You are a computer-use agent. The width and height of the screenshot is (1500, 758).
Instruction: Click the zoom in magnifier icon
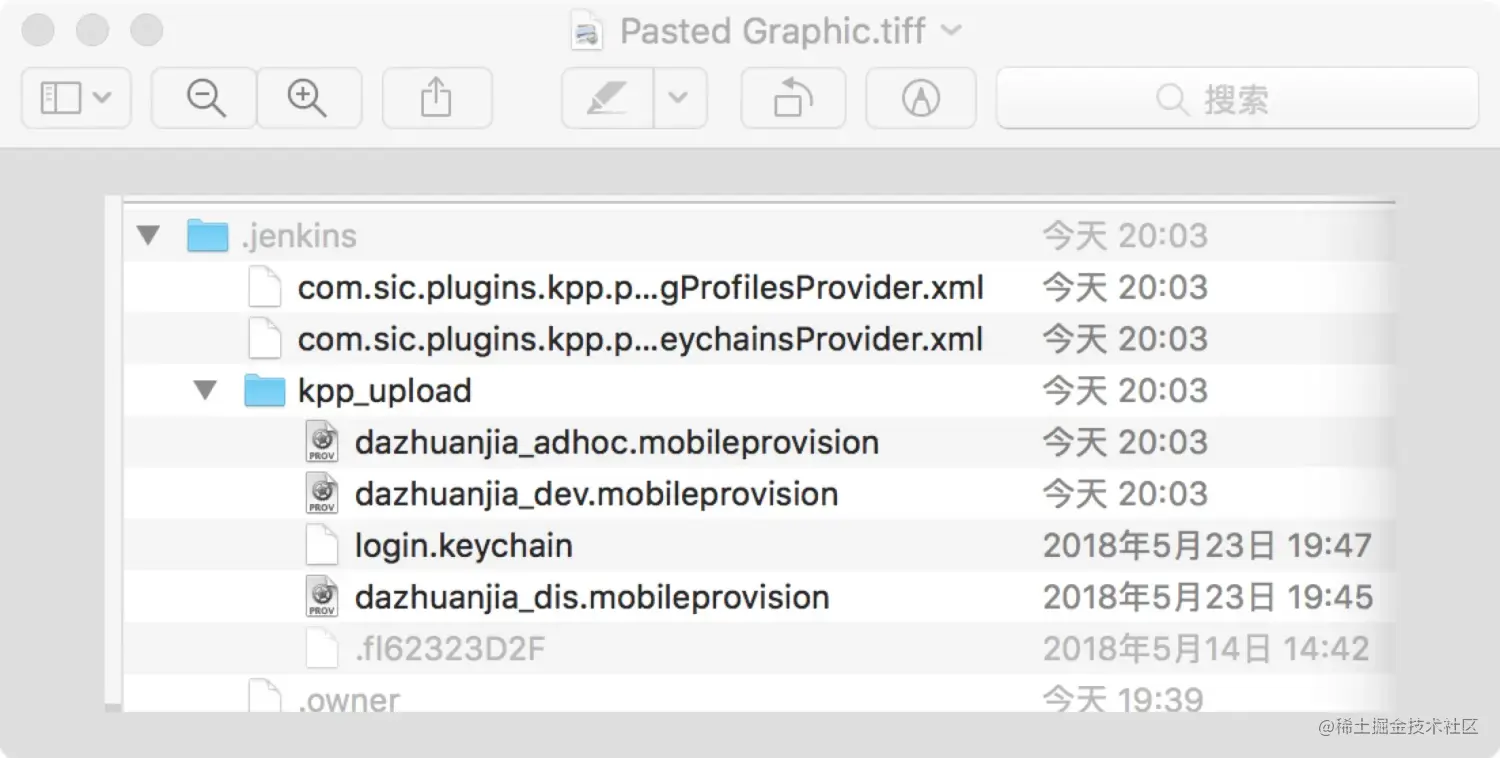pyautogui.click(x=308, y=98)
